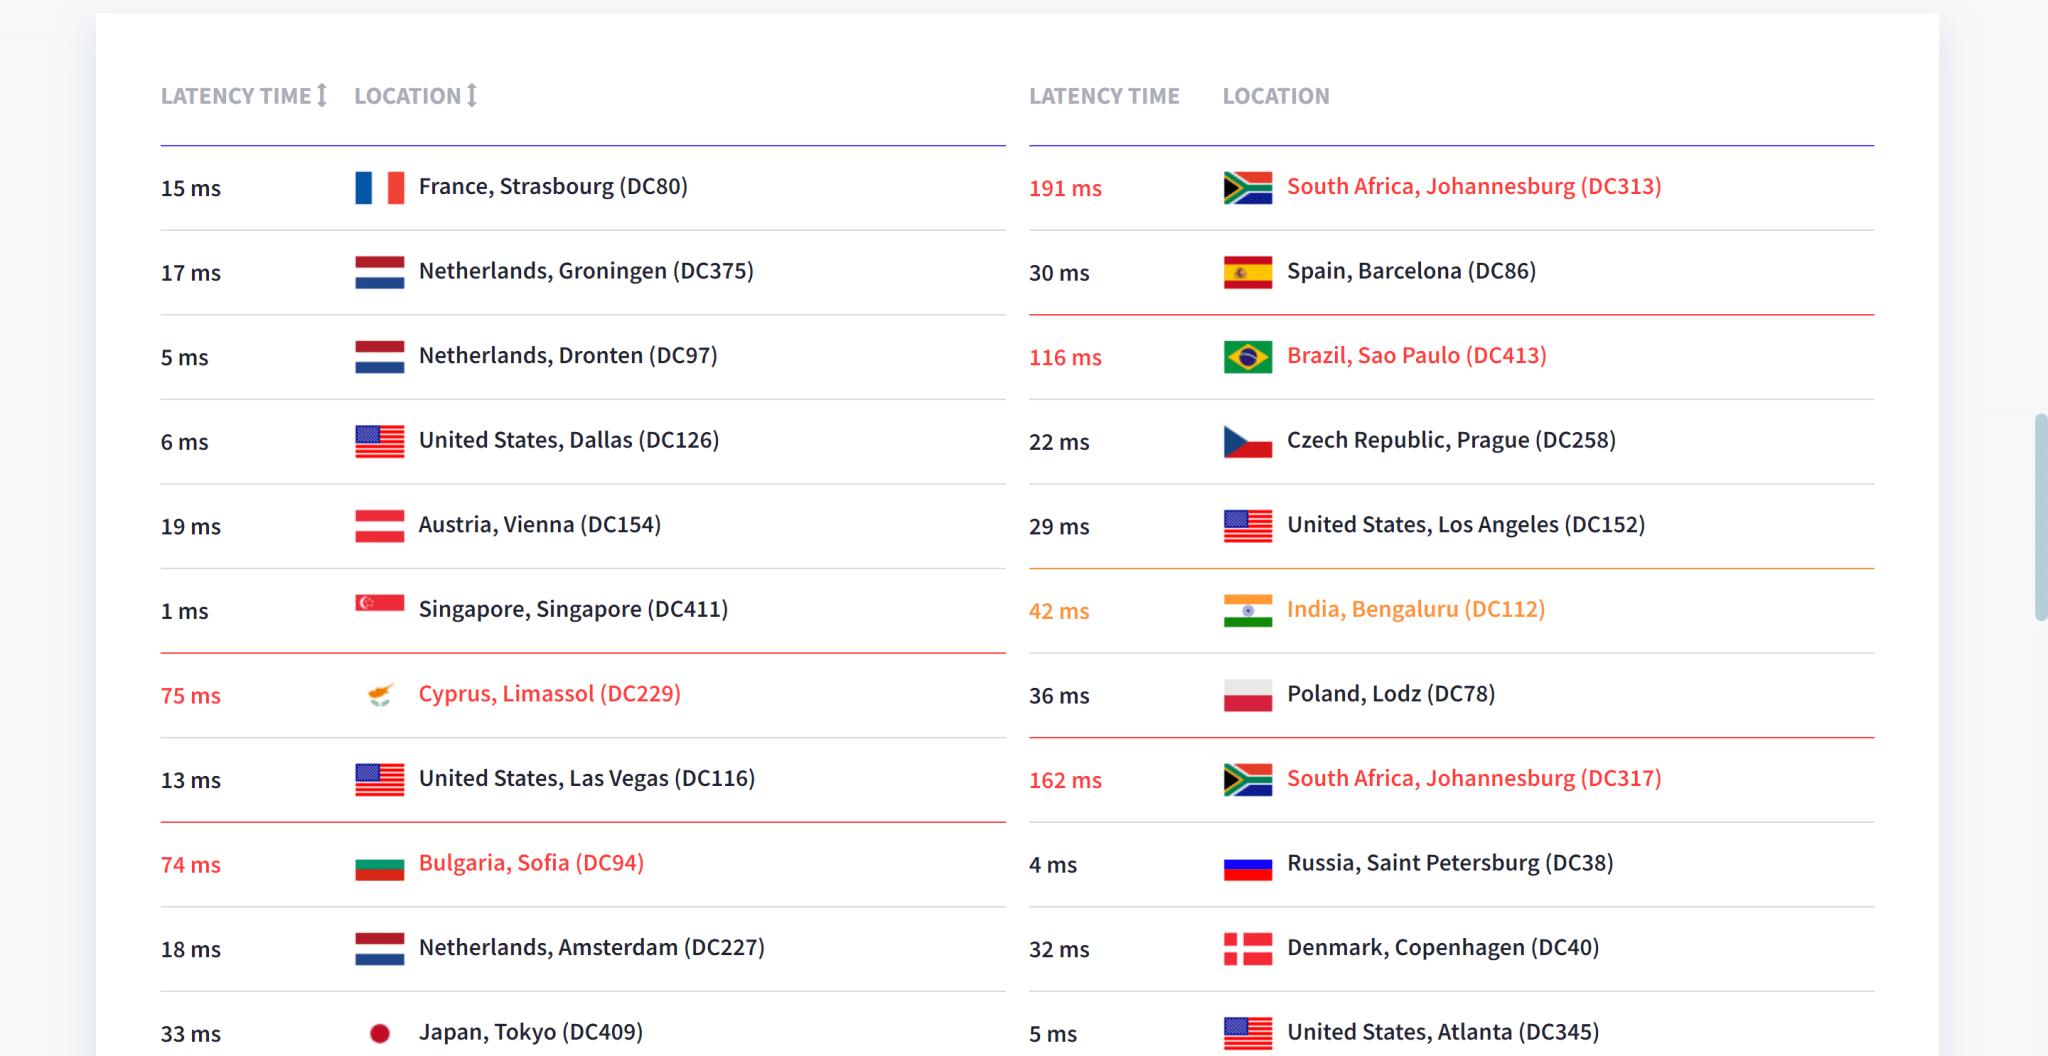
Task: Click the France flag icon
Action: pyautogui.click(x=378, y=187)
